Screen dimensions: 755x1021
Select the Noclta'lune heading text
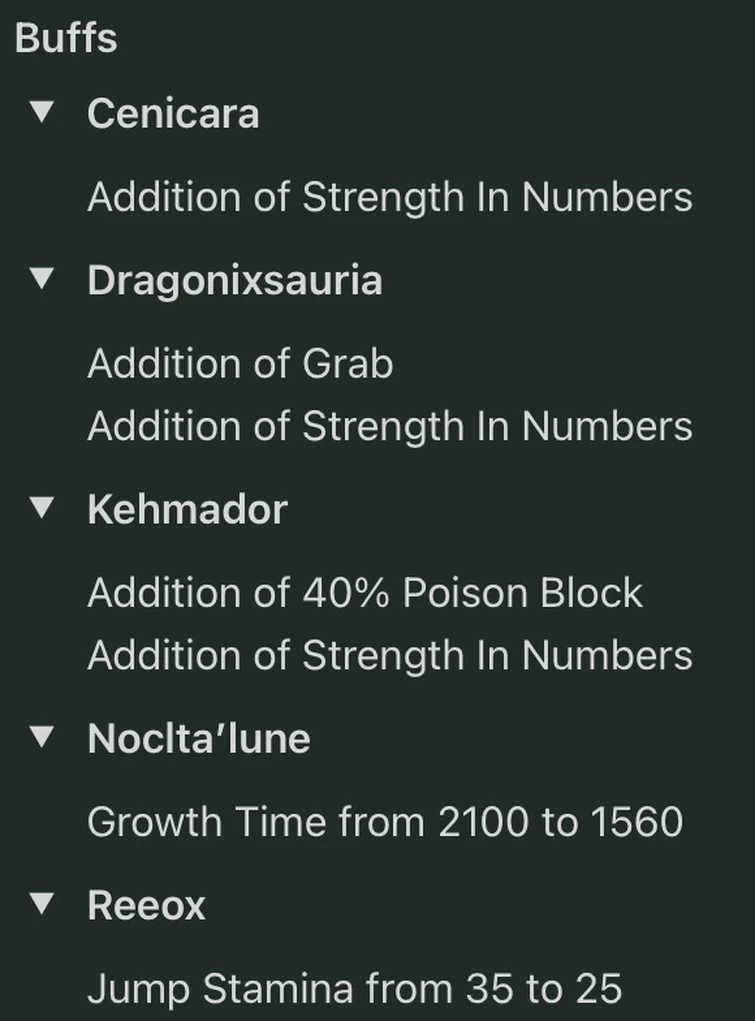(199, 738)
